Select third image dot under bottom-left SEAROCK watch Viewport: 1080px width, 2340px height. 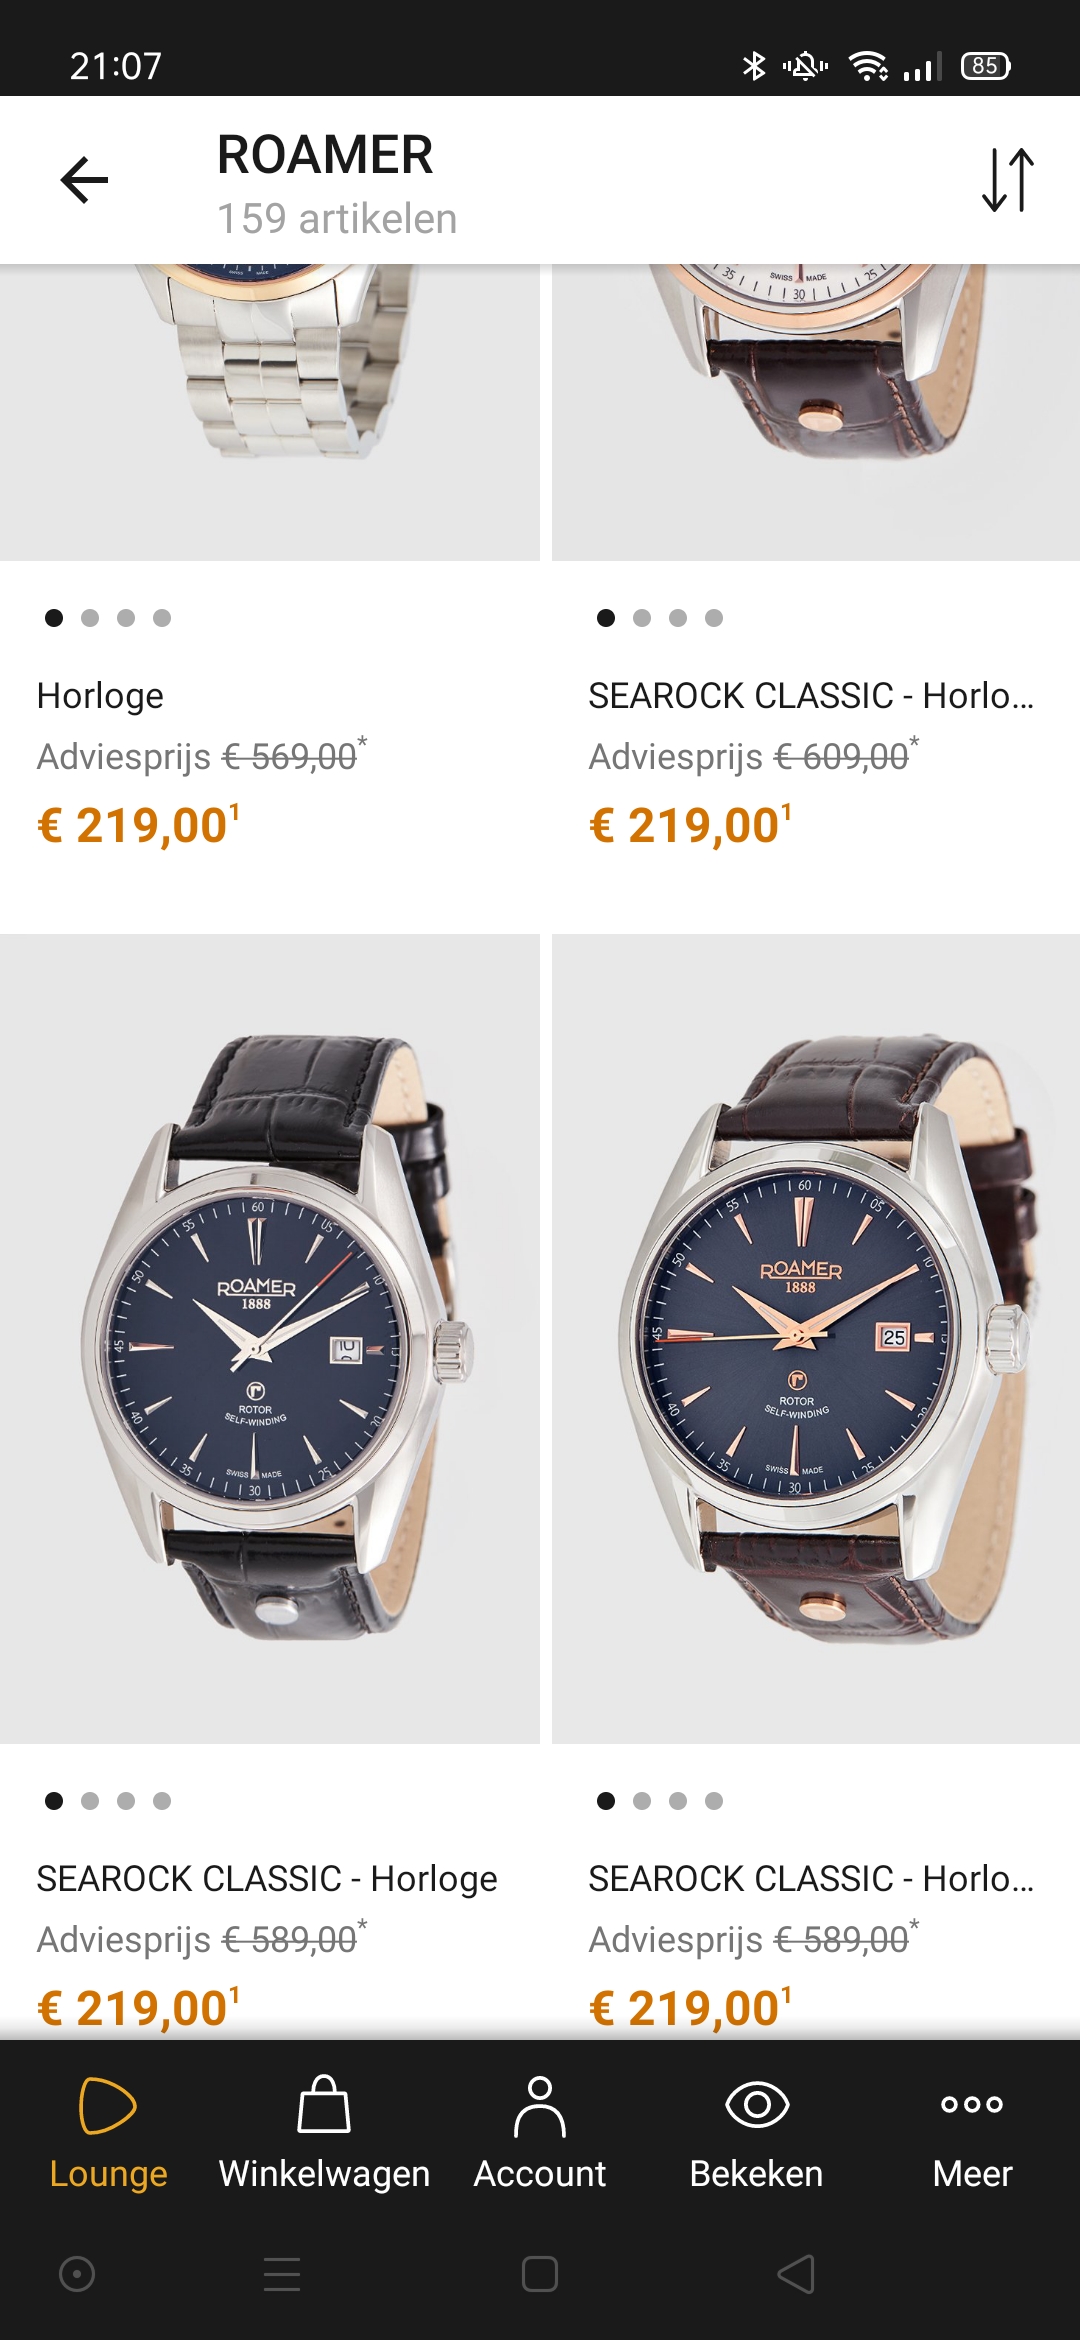point(126,1801)
